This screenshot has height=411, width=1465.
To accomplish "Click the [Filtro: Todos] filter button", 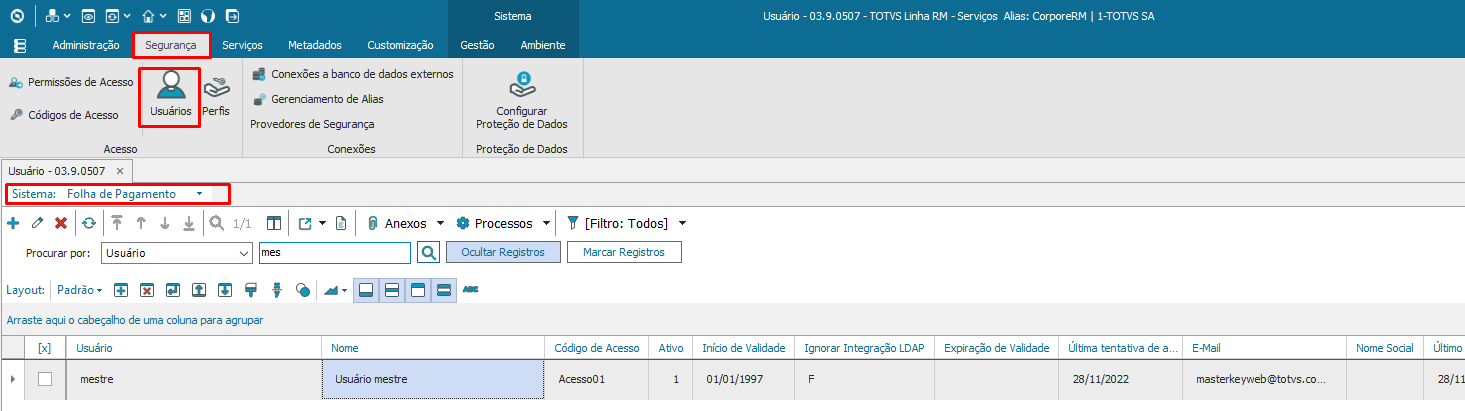I will (x=619, y=223).
